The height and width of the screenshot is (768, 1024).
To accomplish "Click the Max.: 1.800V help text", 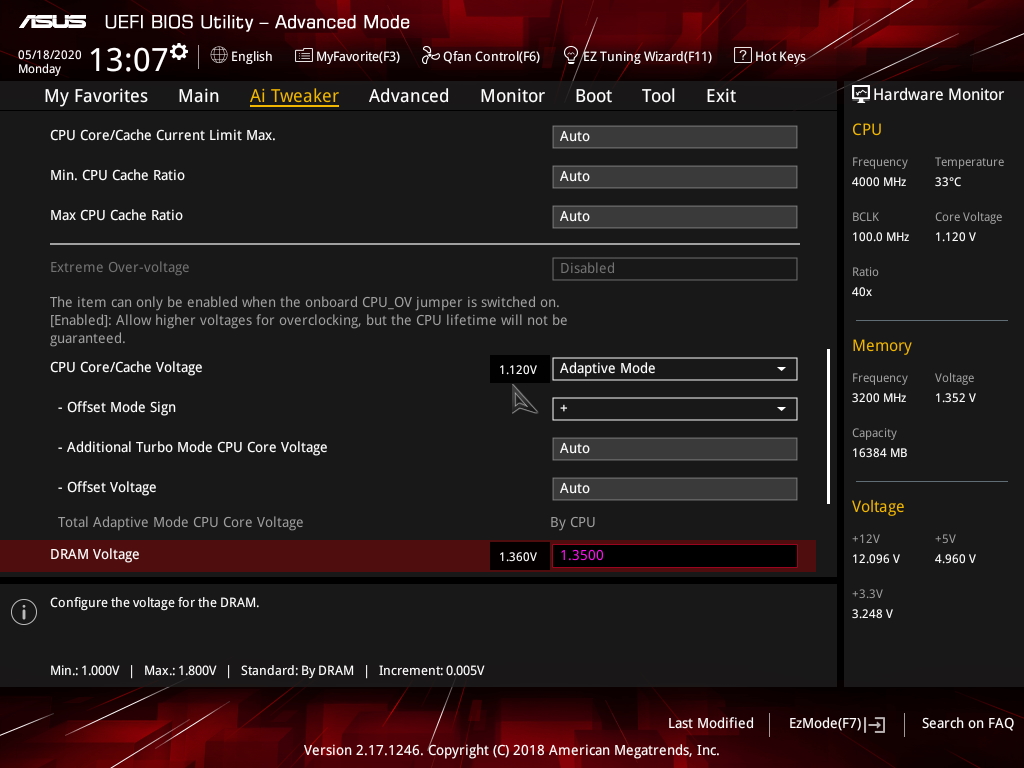I will (180, 671).
